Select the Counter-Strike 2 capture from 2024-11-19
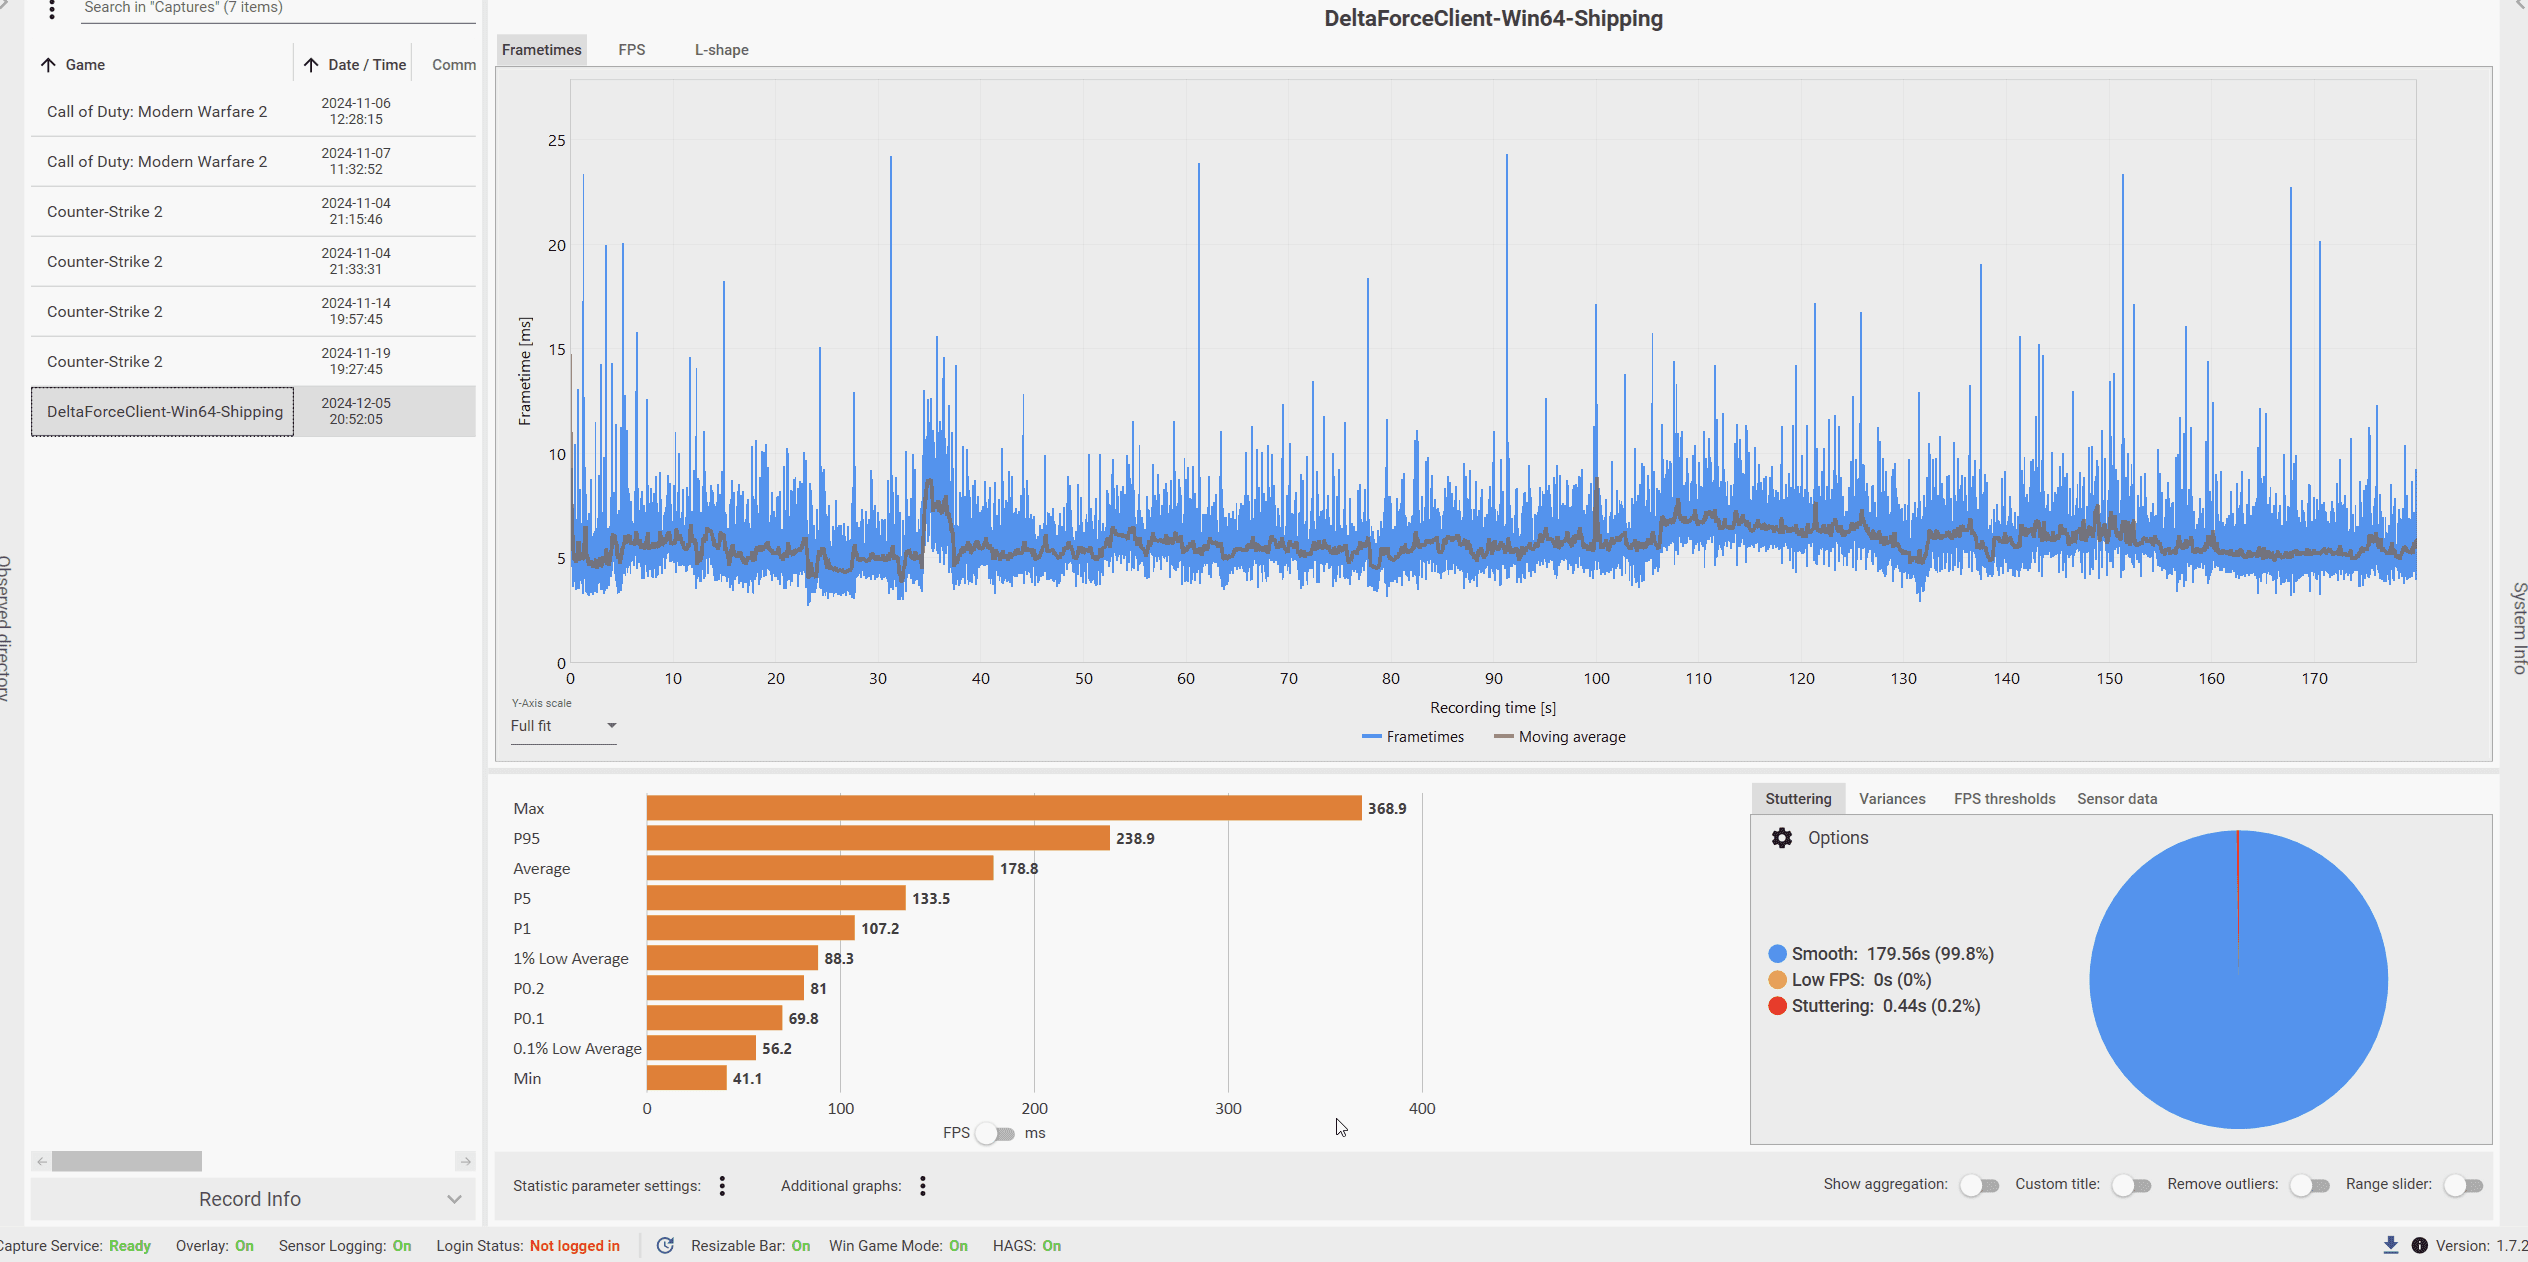The height and width of the screenshot is (1262, 2528). [253, 361]
